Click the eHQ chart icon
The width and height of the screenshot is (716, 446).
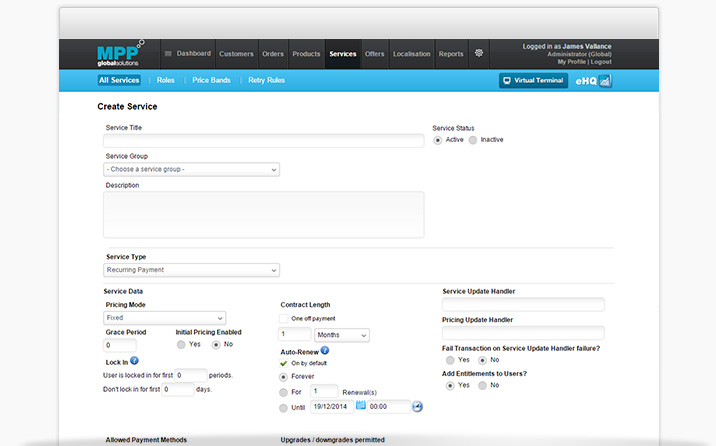pos(605,81)
